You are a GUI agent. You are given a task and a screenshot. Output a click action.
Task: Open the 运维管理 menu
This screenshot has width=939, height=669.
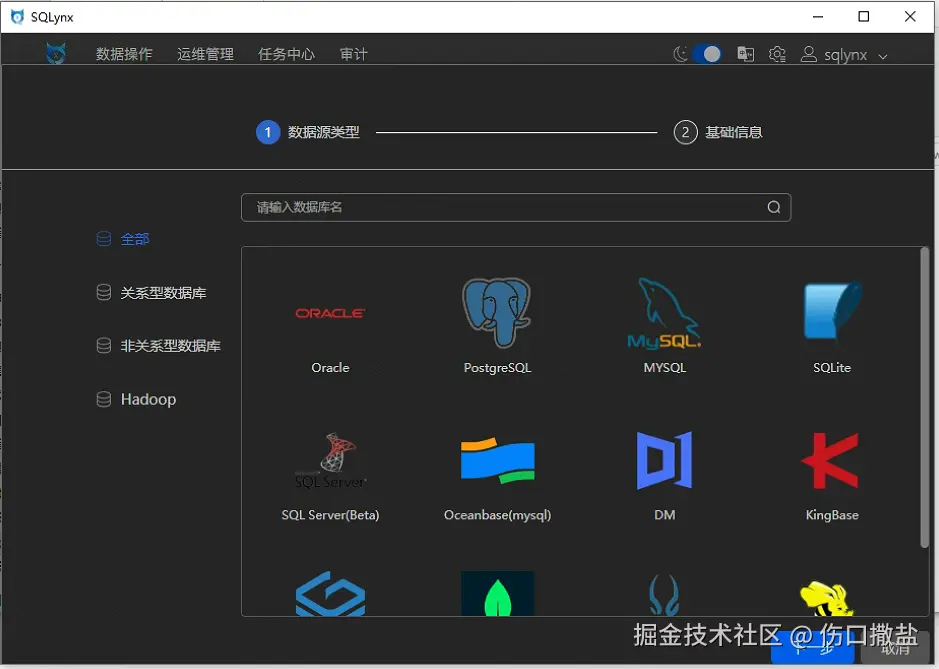coord(205,54)
